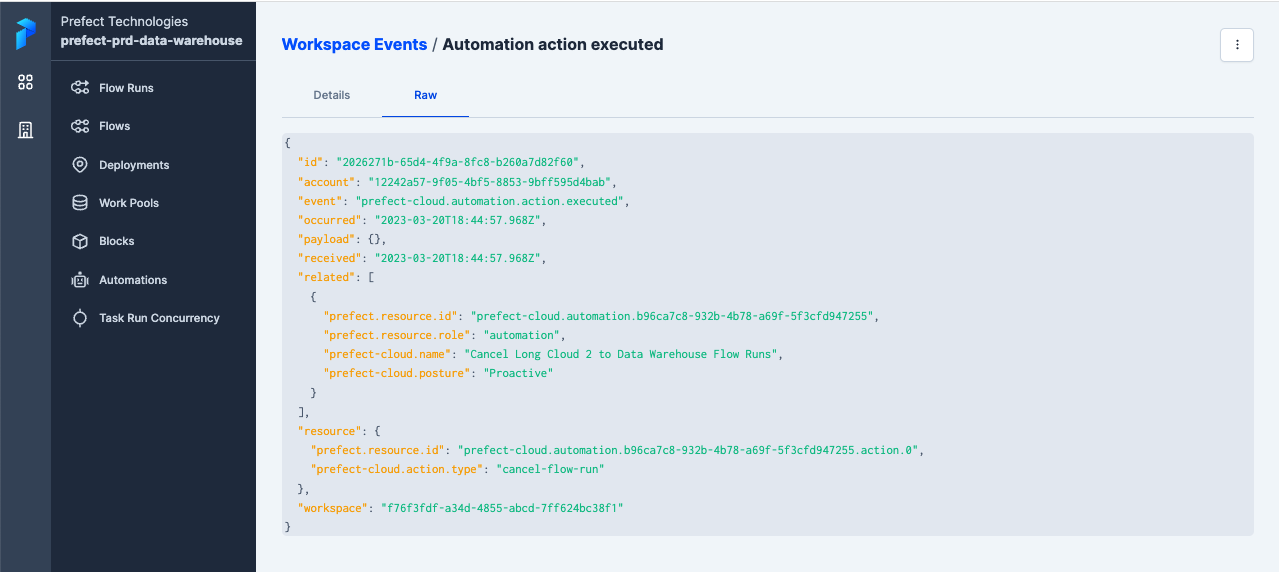Image resolution: width=1279 pixels, height=572 pixels.
Task: Open the Blocks page
Action: [x=117, y=241]
